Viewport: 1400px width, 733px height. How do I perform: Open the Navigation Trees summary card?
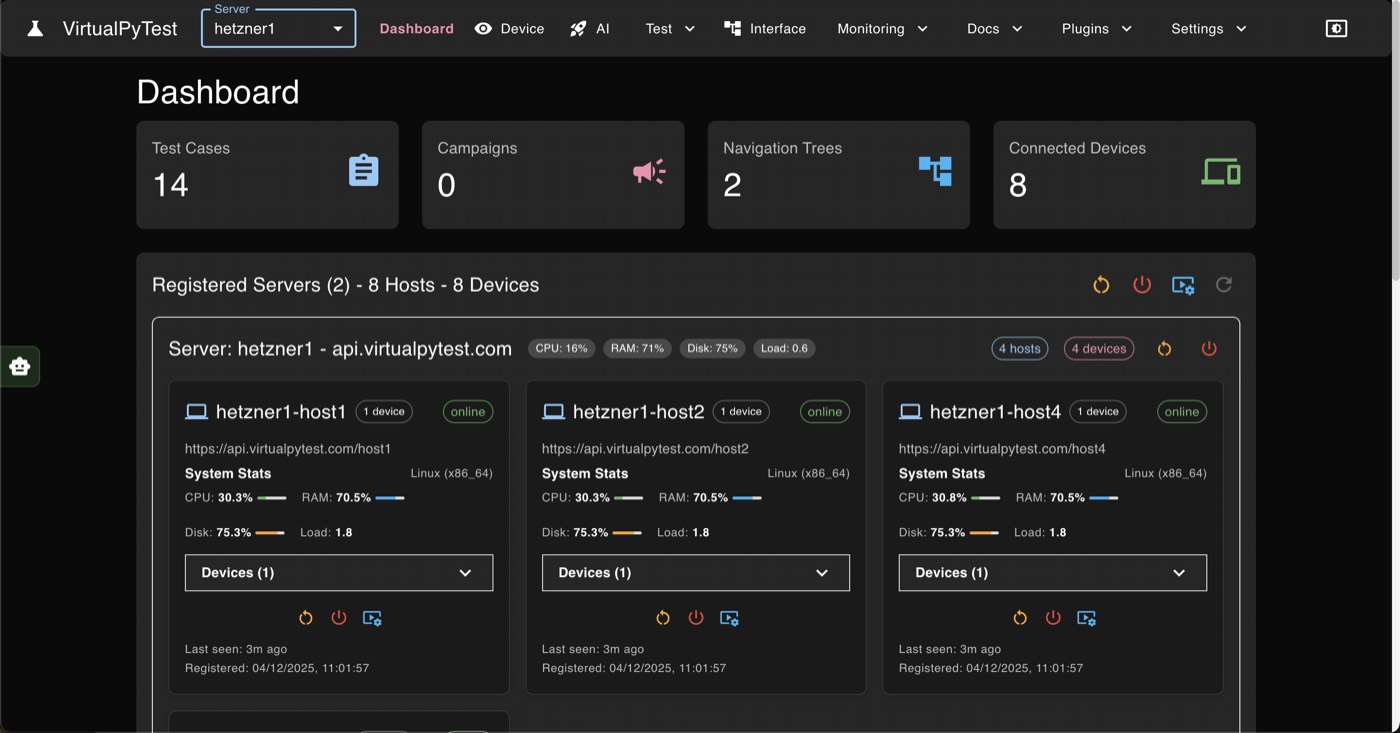[x=839, y=175]
